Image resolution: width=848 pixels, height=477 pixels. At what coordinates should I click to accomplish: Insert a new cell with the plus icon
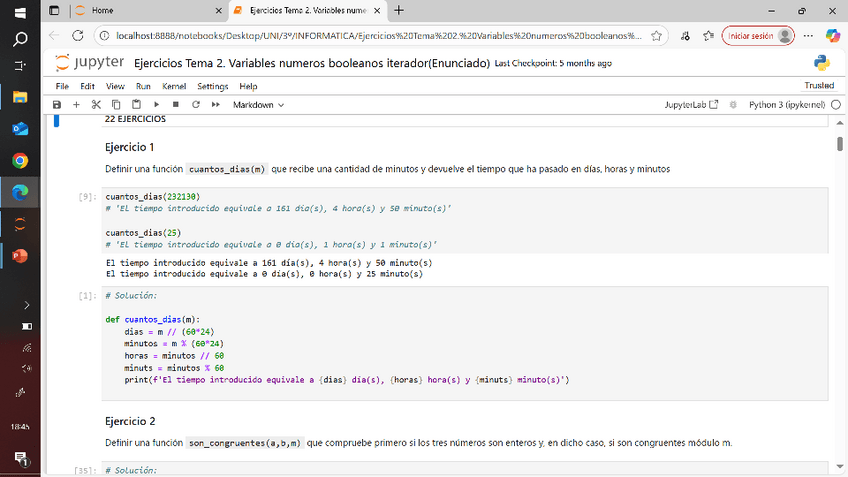coord(76,104)
